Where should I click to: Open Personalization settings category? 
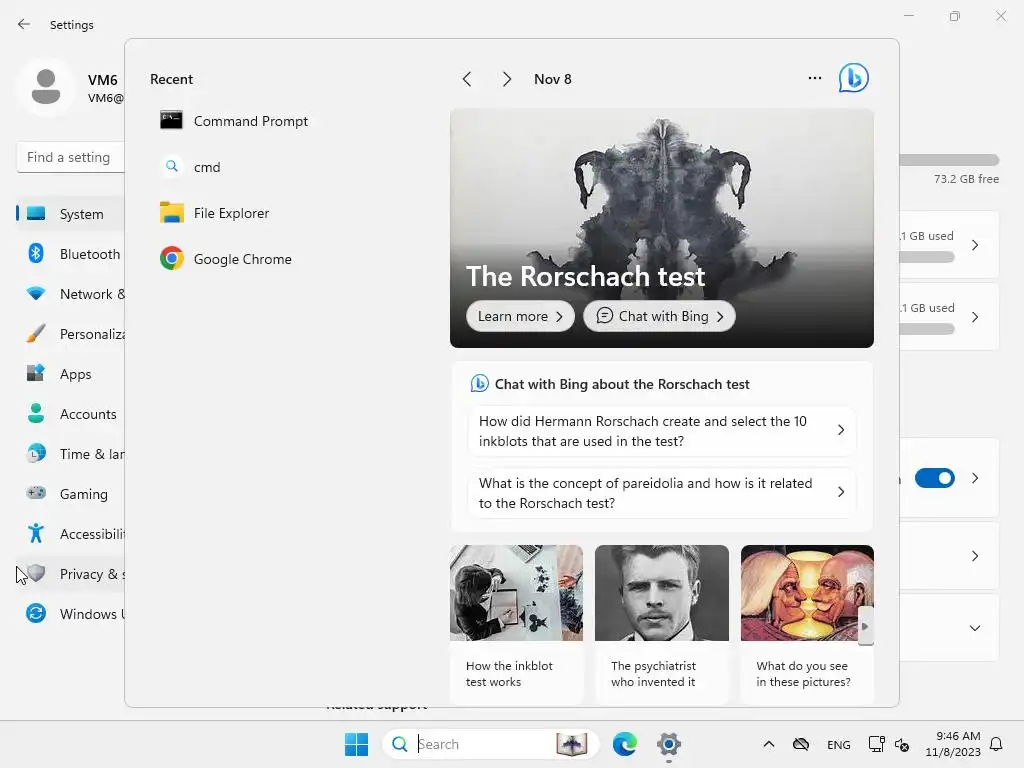71,334
